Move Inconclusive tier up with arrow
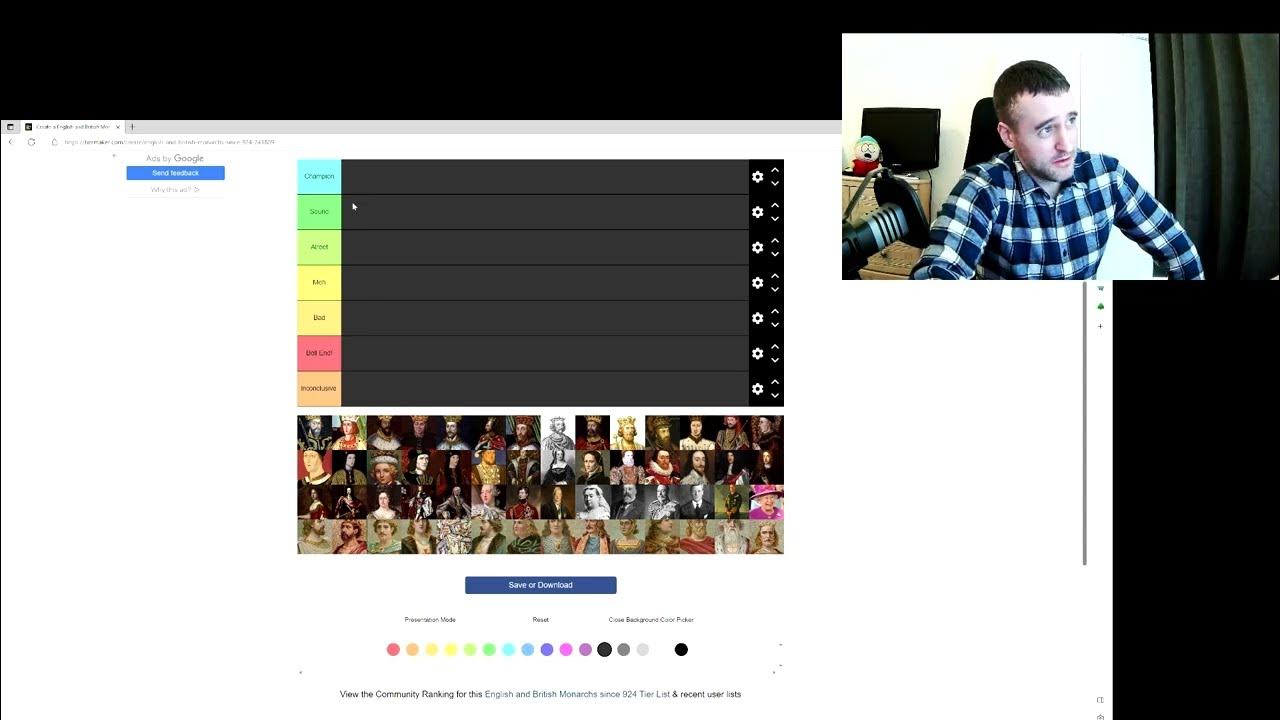 pyautogui.click(x=775, y=382)
